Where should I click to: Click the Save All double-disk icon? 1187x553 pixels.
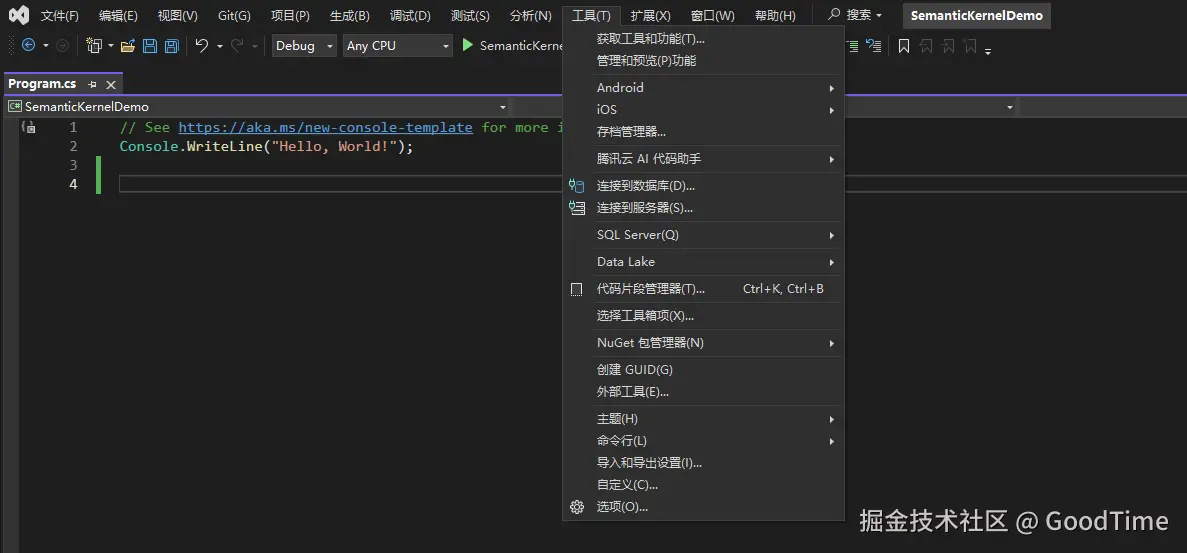point(172,46)
